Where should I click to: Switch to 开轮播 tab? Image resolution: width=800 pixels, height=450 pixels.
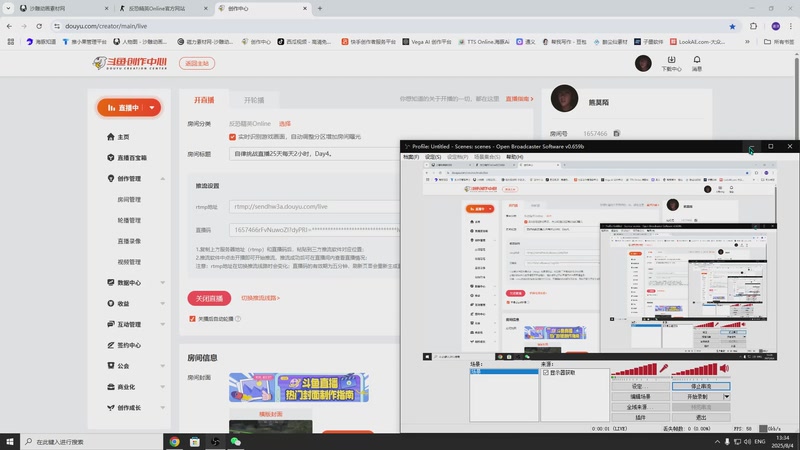[254, 100]
